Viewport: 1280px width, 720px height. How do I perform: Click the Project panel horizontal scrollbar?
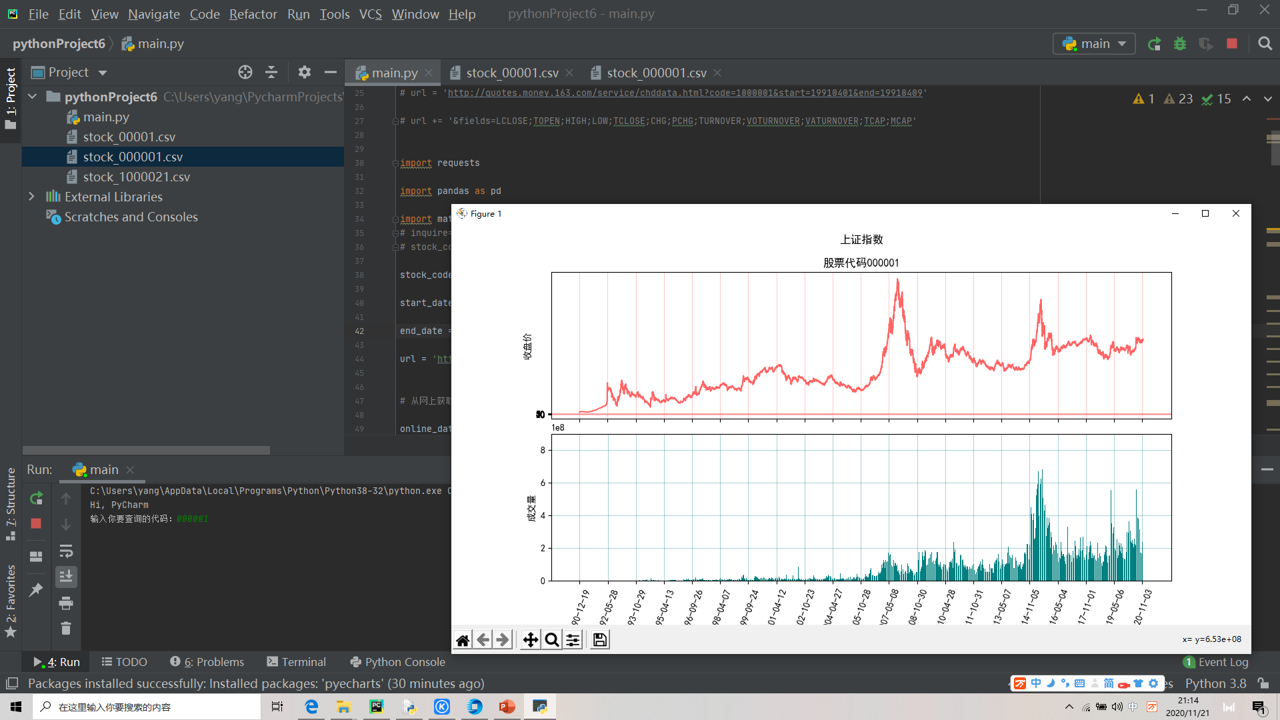[x=146, y=450]
